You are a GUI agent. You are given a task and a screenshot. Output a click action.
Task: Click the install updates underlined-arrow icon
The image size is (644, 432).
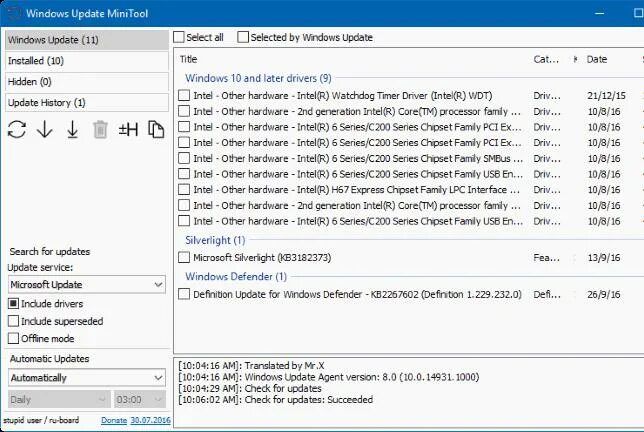(x=72, y=130)
